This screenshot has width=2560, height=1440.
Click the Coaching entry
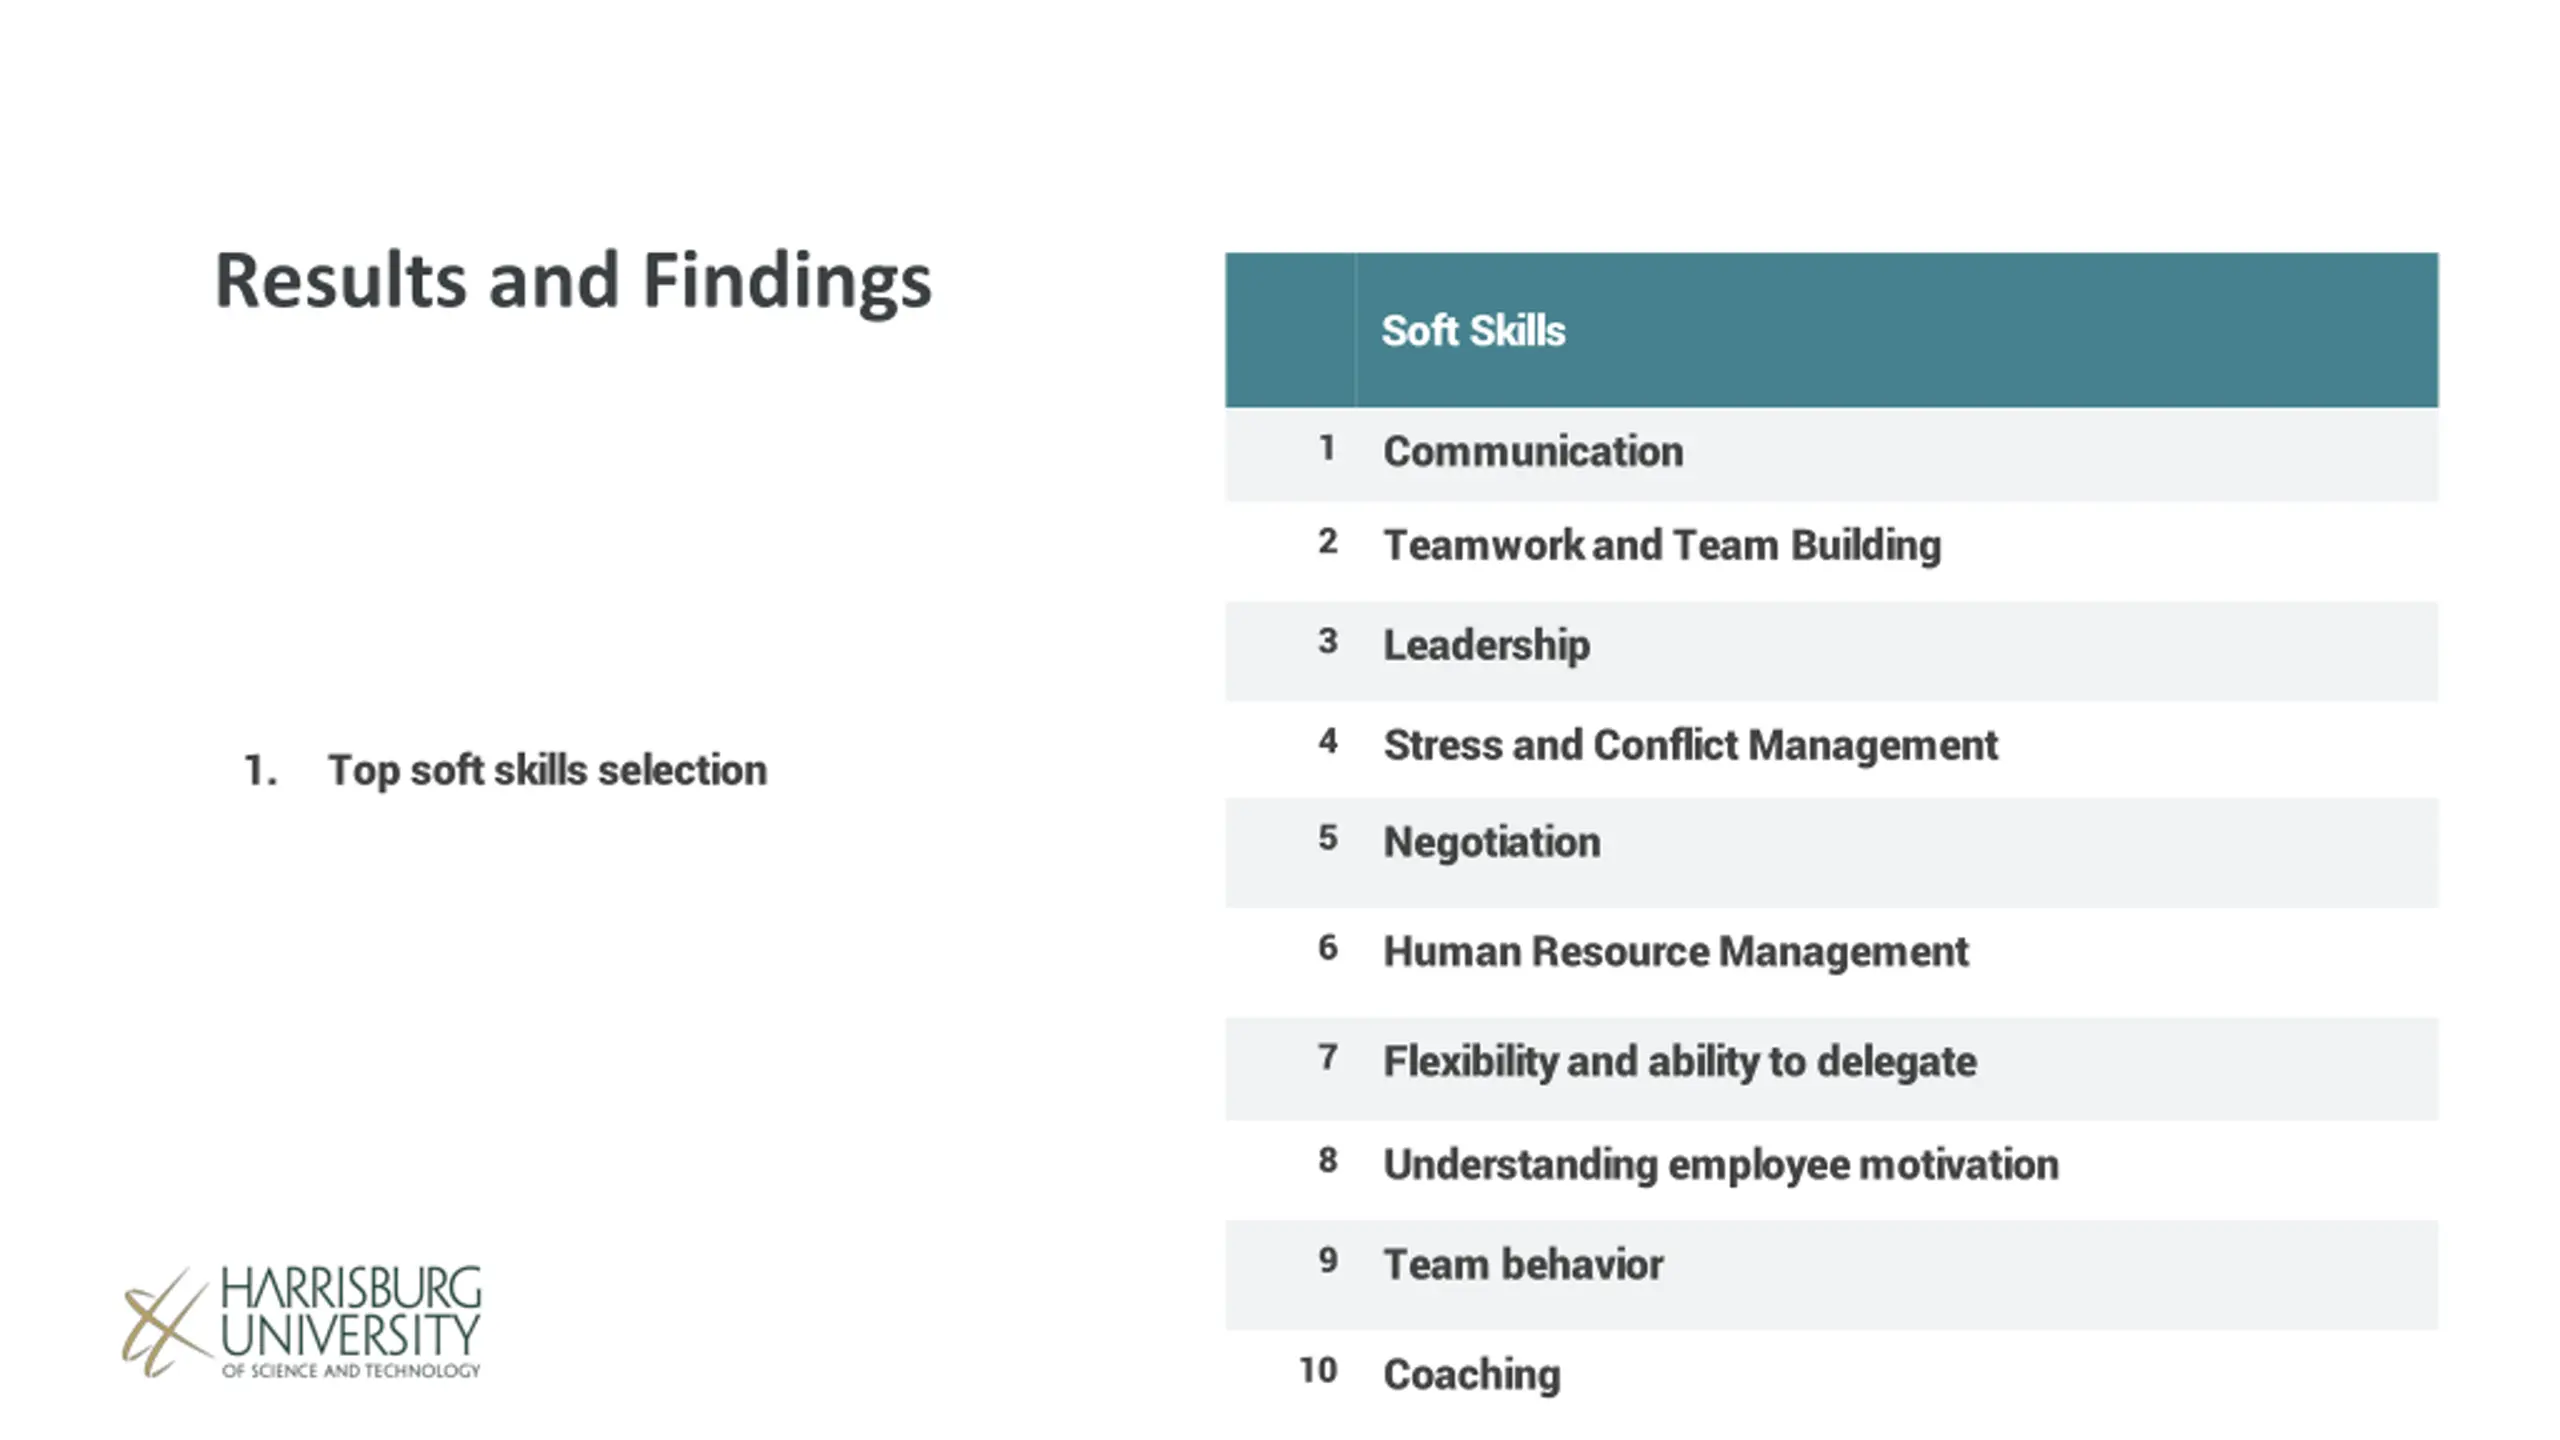(1471, 1376)
